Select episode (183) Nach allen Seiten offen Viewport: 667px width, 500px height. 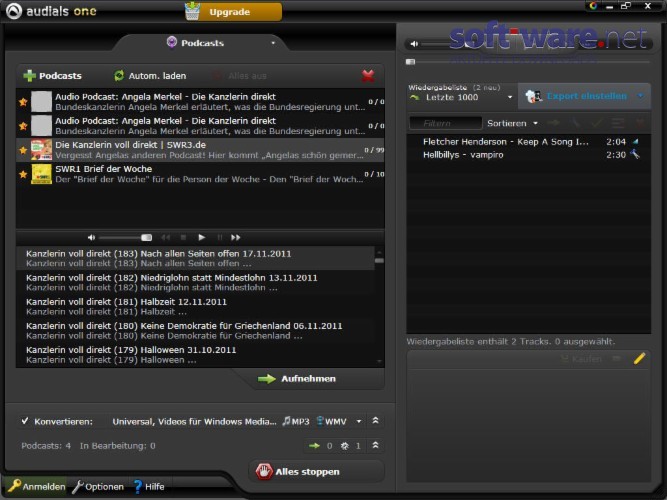click(195, 258)
